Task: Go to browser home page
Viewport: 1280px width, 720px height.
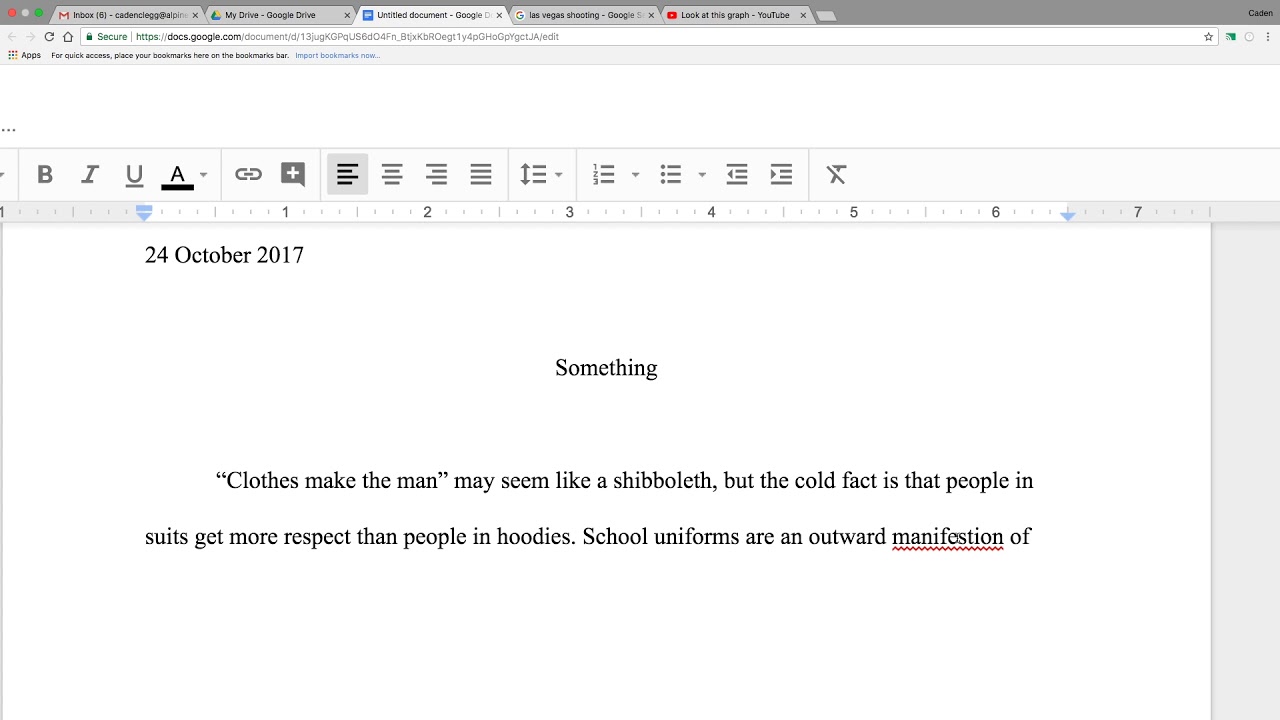Action: (x=68, y=36)
